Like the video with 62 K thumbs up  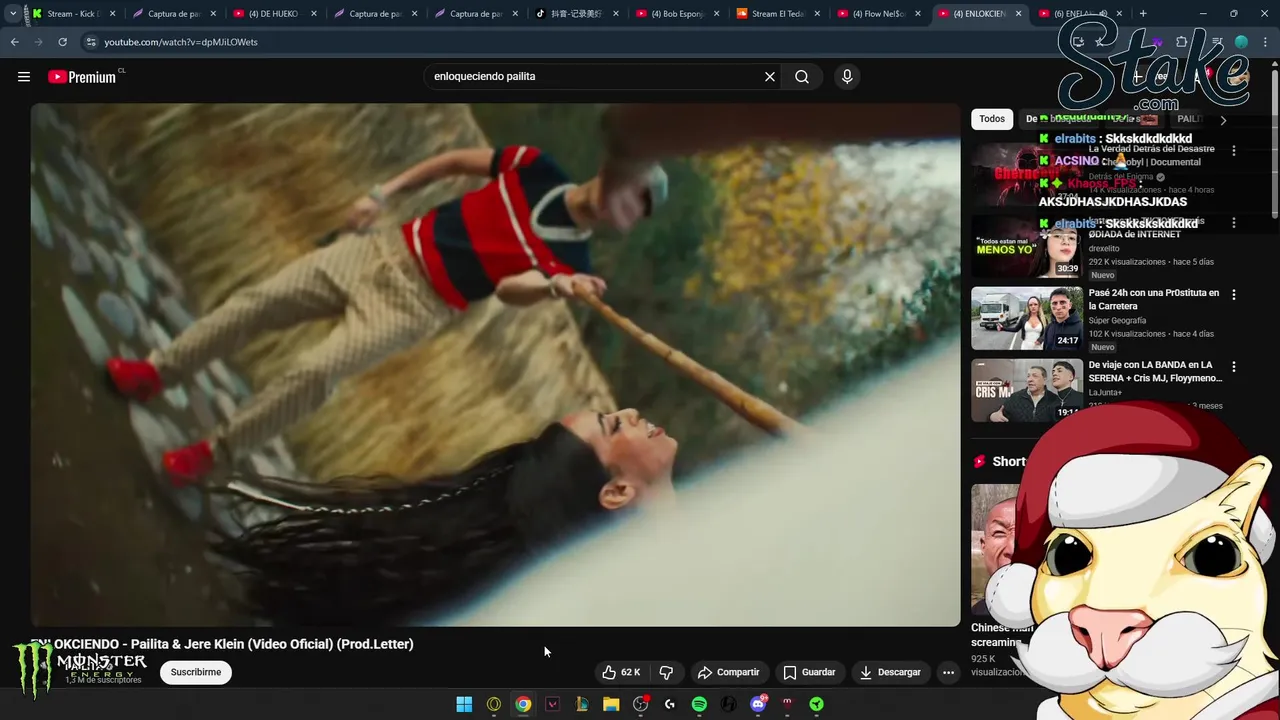[621, 672]
